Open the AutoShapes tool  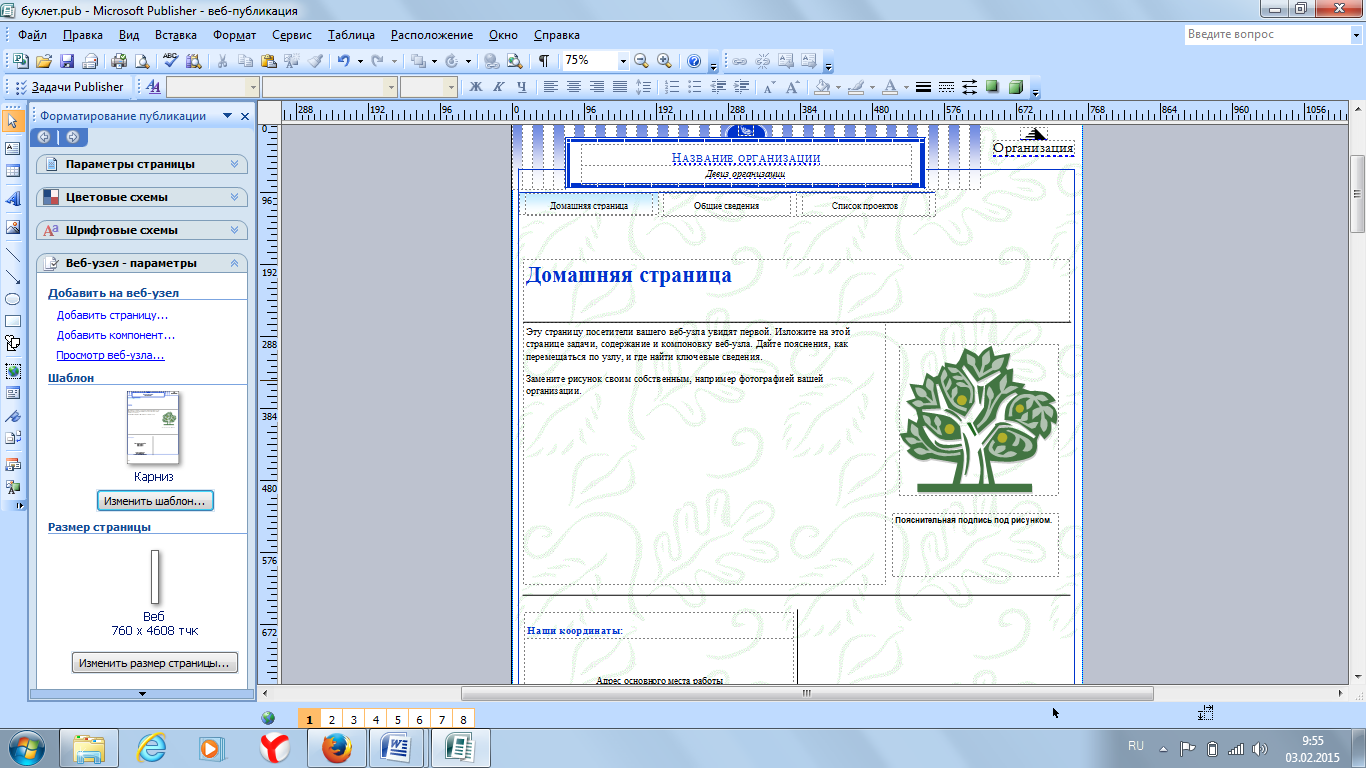click(13, 343)
